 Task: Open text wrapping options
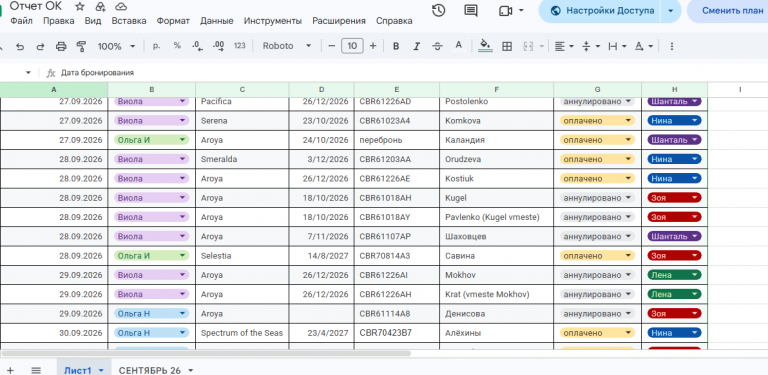pyautogui.click(x=617, y=47)
